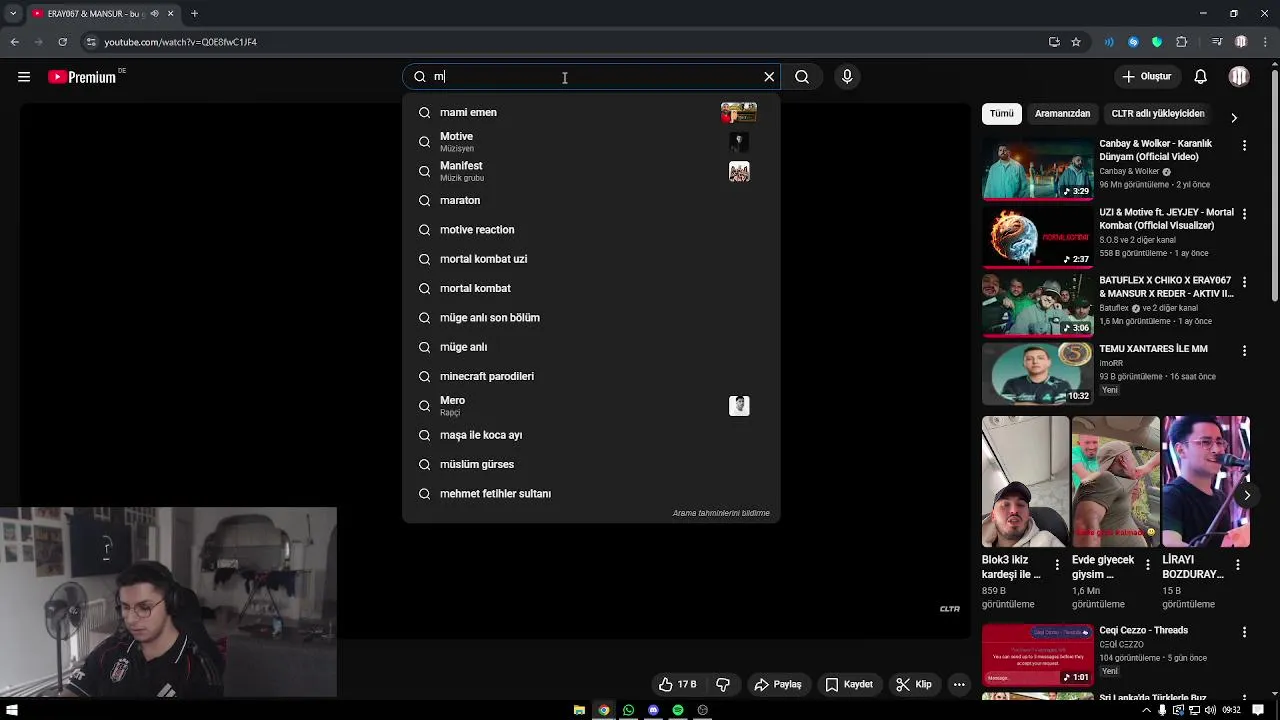Click the Klip clip button

pos(914,684)
